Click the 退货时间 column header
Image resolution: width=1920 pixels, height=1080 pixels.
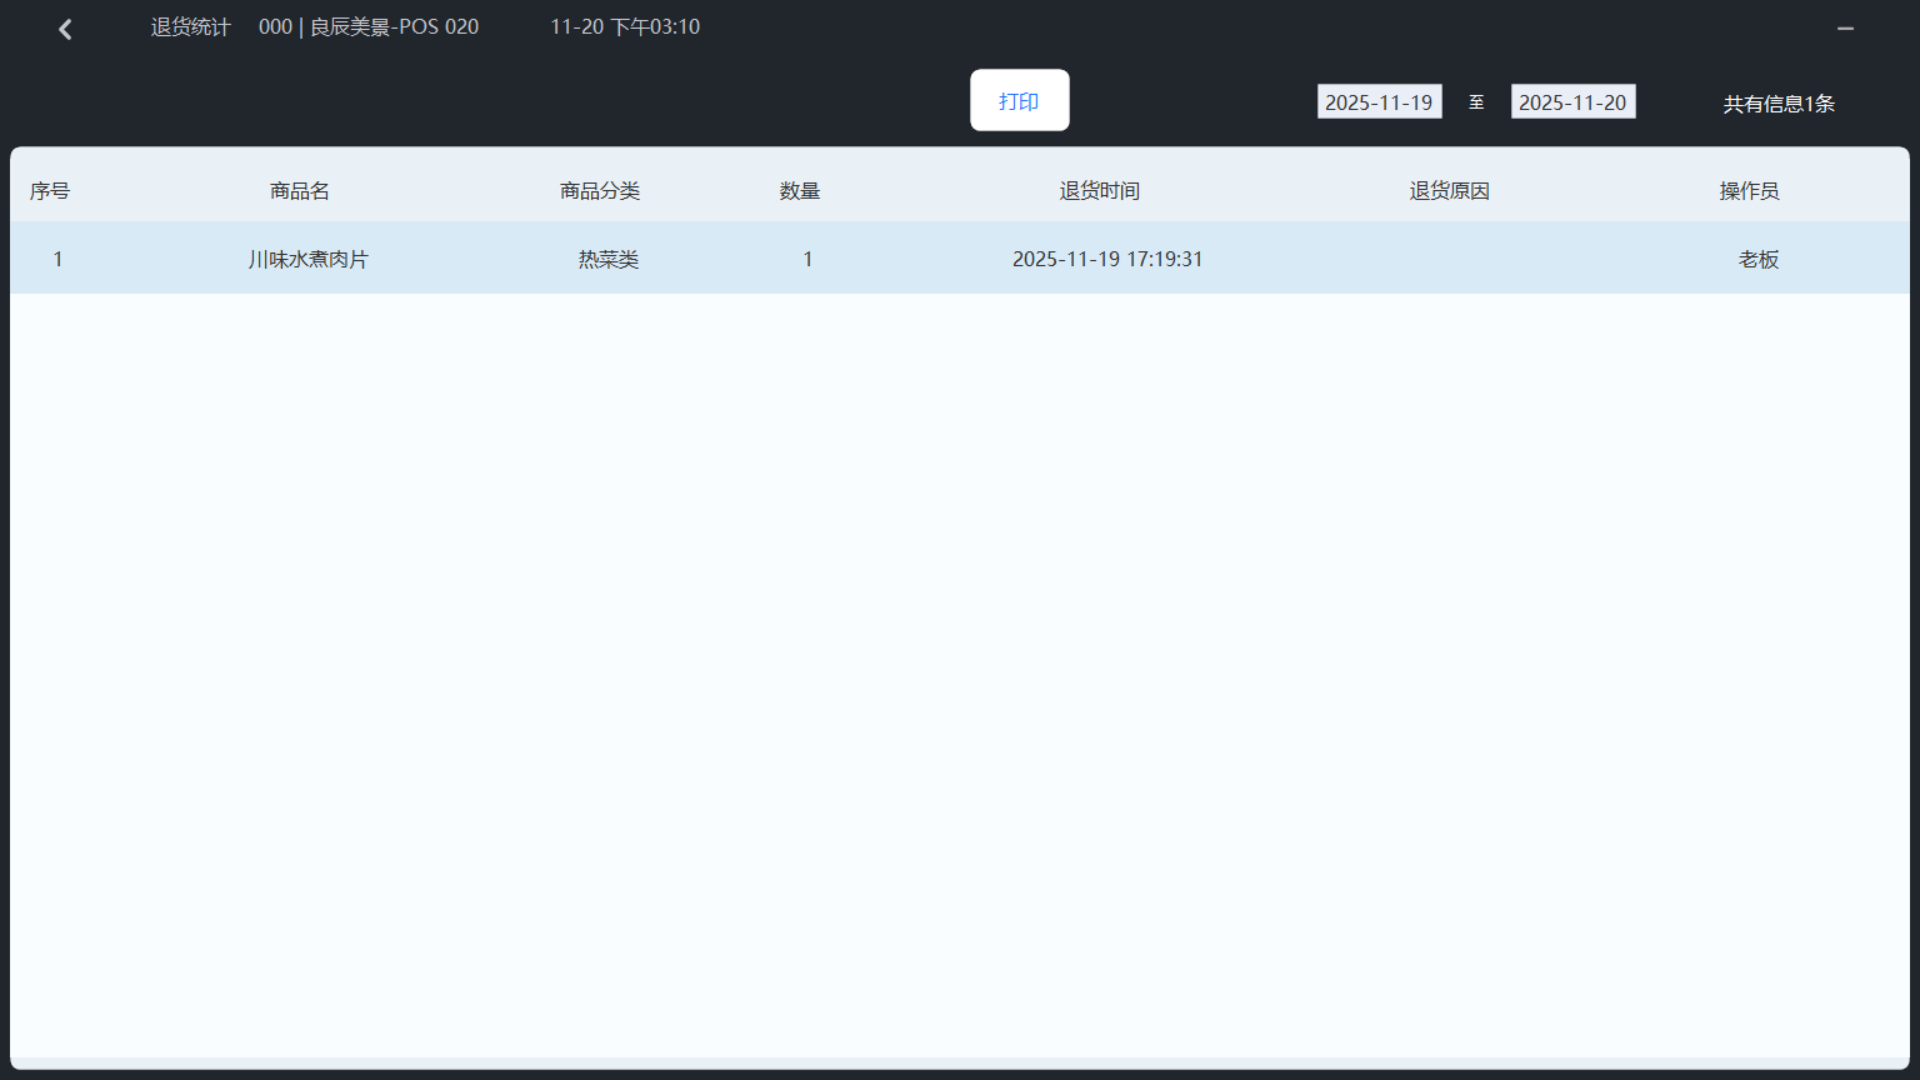point(1099,191)
